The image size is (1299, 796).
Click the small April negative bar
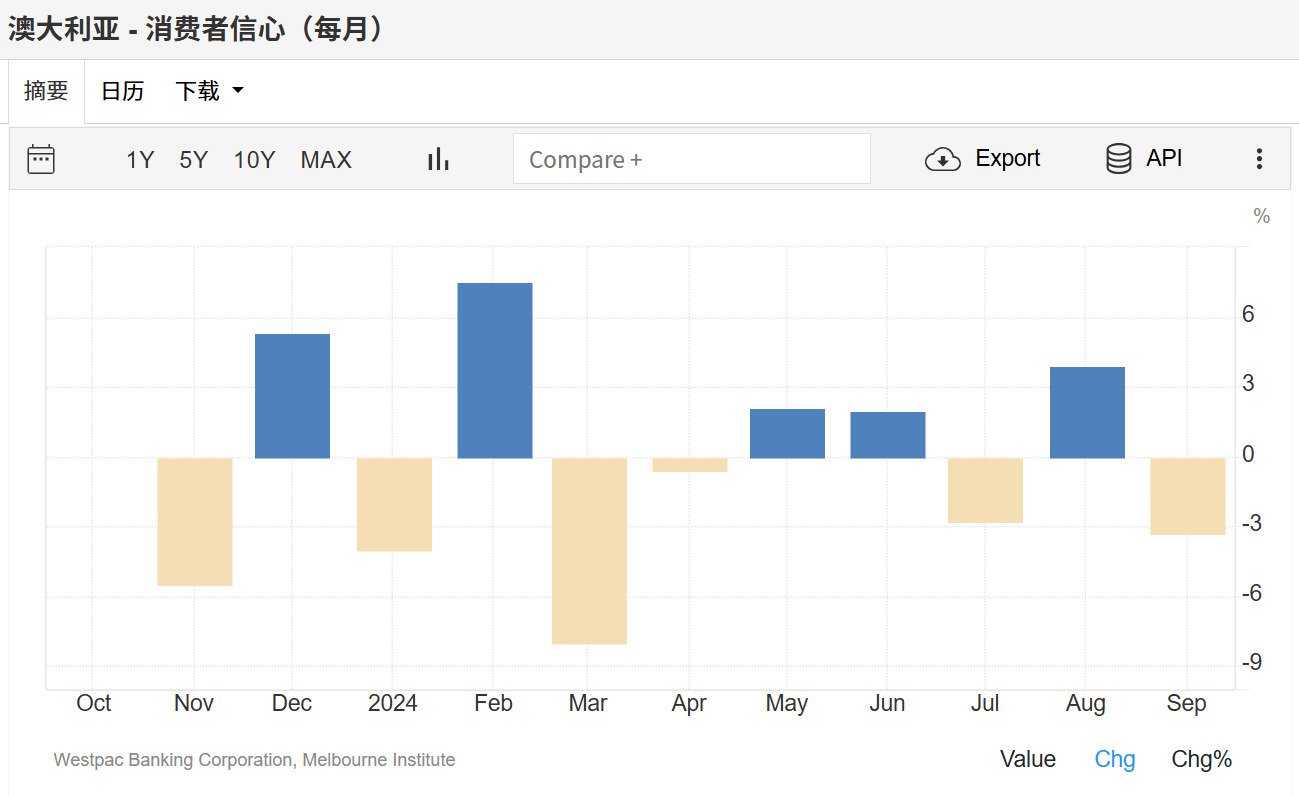pos(690,465)
